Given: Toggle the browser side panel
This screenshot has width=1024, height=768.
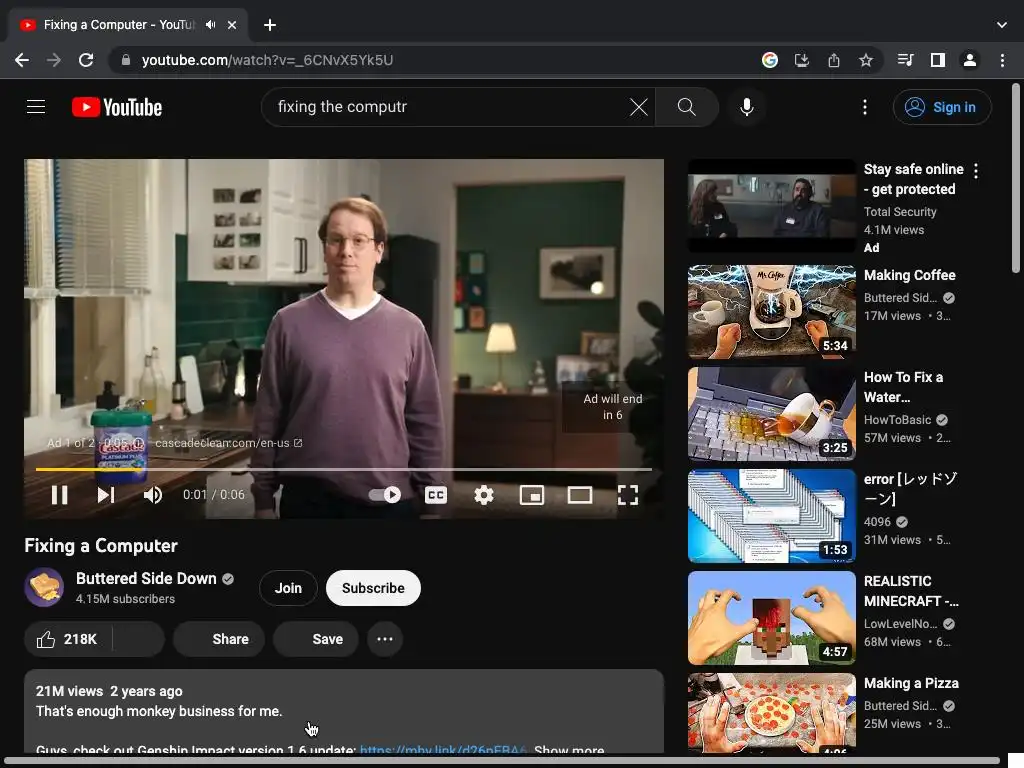Looking at the screenshot, I should [937, 60].
